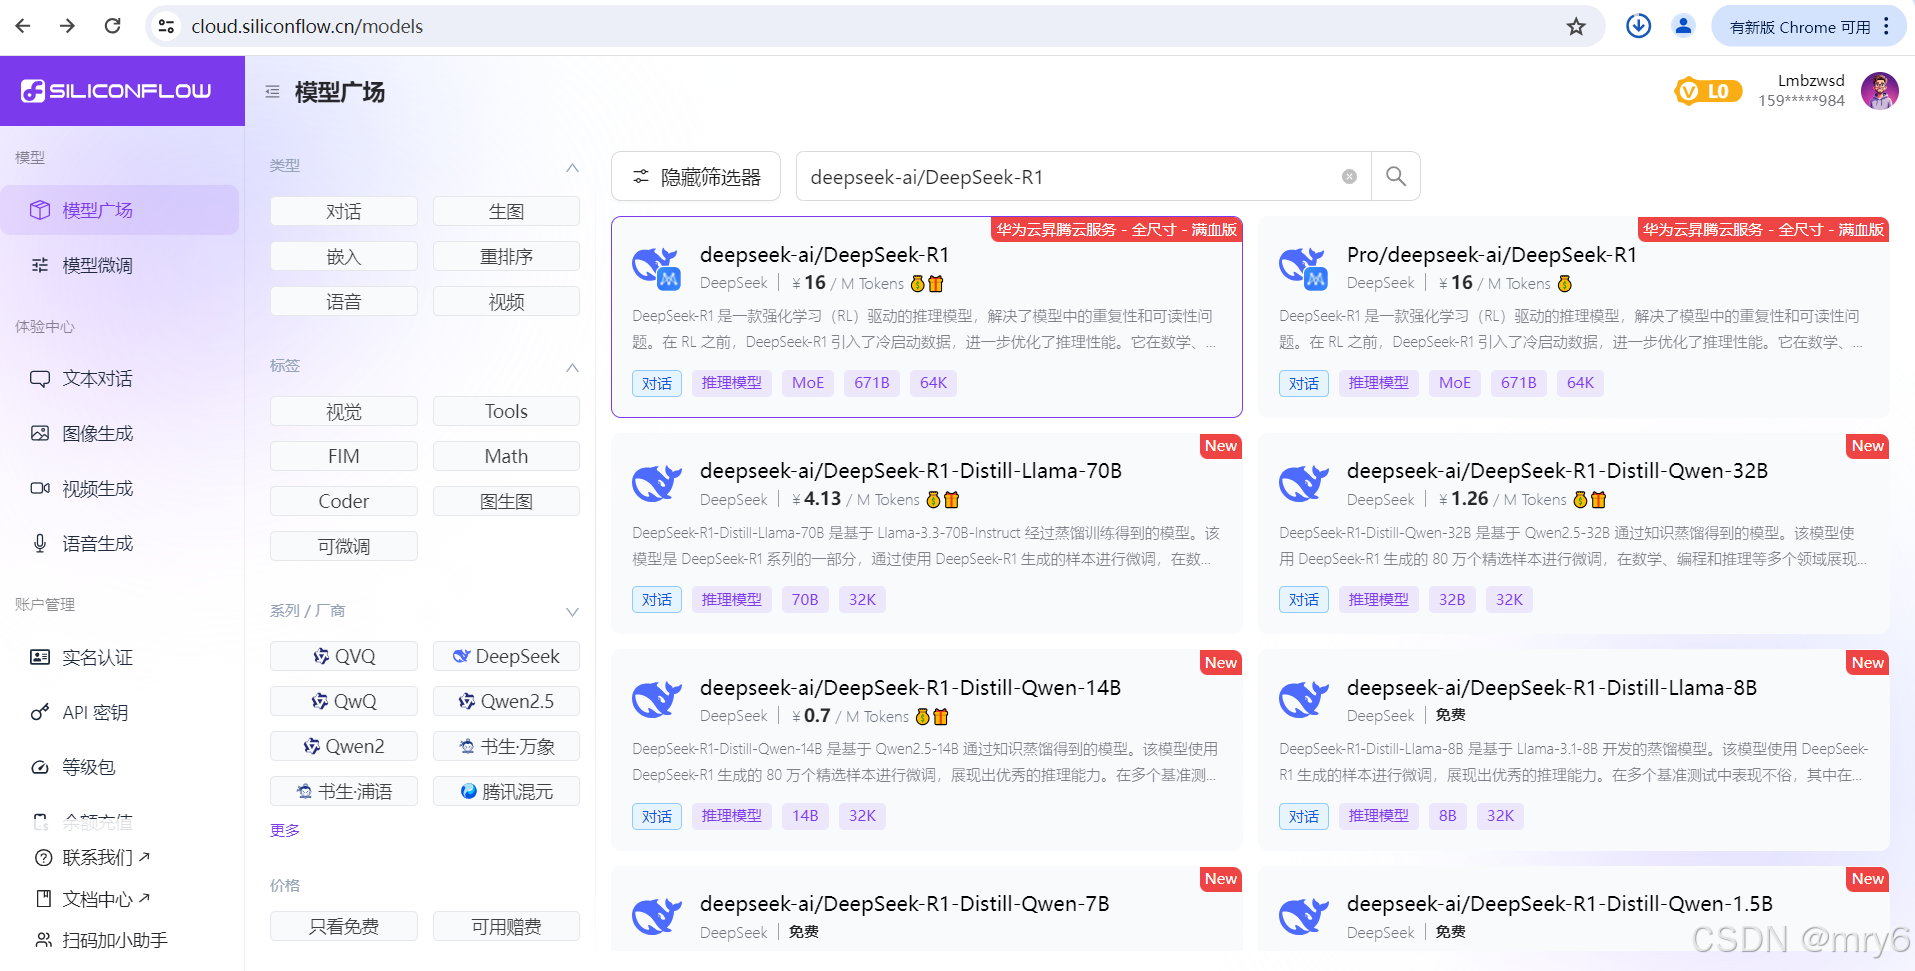Toggle the 对话 type filter
Viewport: 1915px width, 971px height.
[x=343, y=211]
